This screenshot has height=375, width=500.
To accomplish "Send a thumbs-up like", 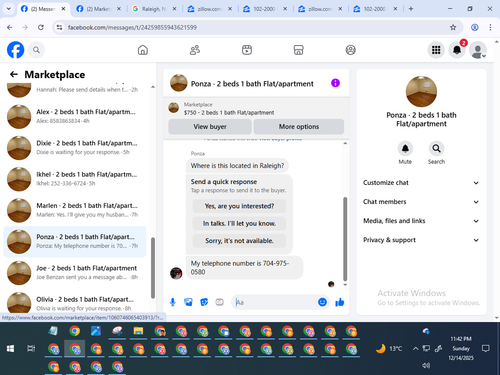I will (x=340, y=302).
